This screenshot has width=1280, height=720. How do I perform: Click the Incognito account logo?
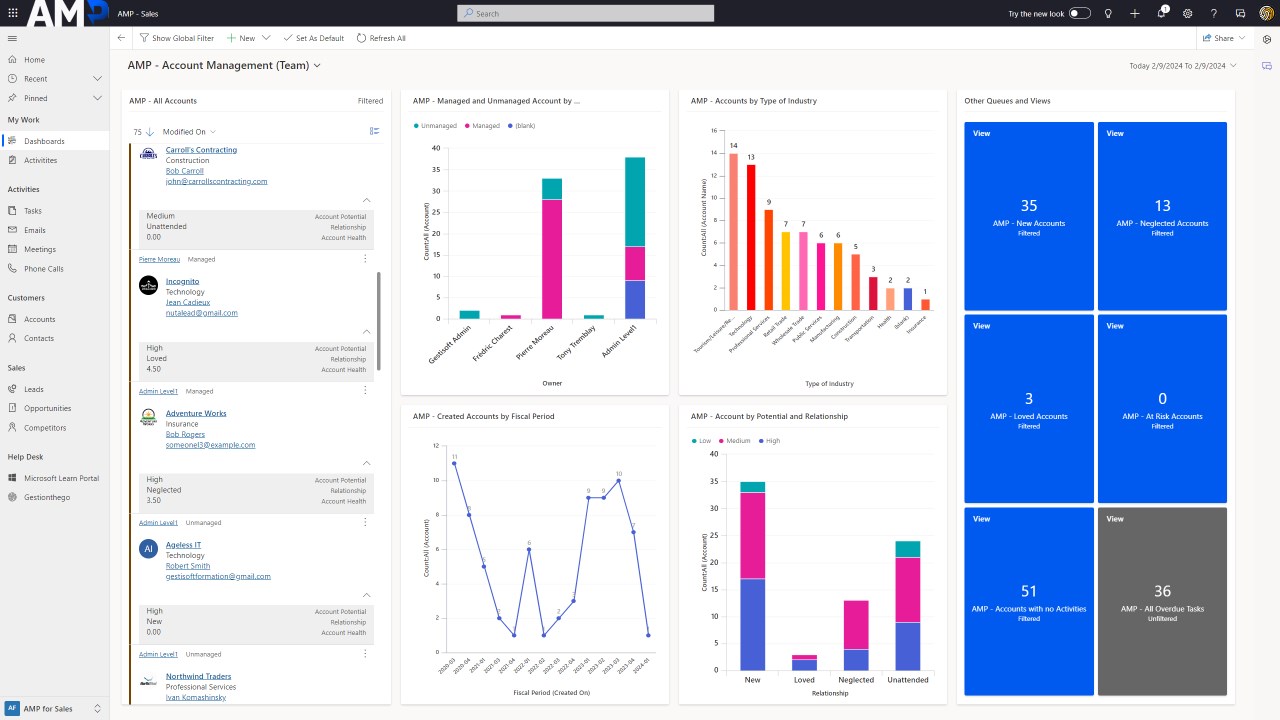coord(148,285)
